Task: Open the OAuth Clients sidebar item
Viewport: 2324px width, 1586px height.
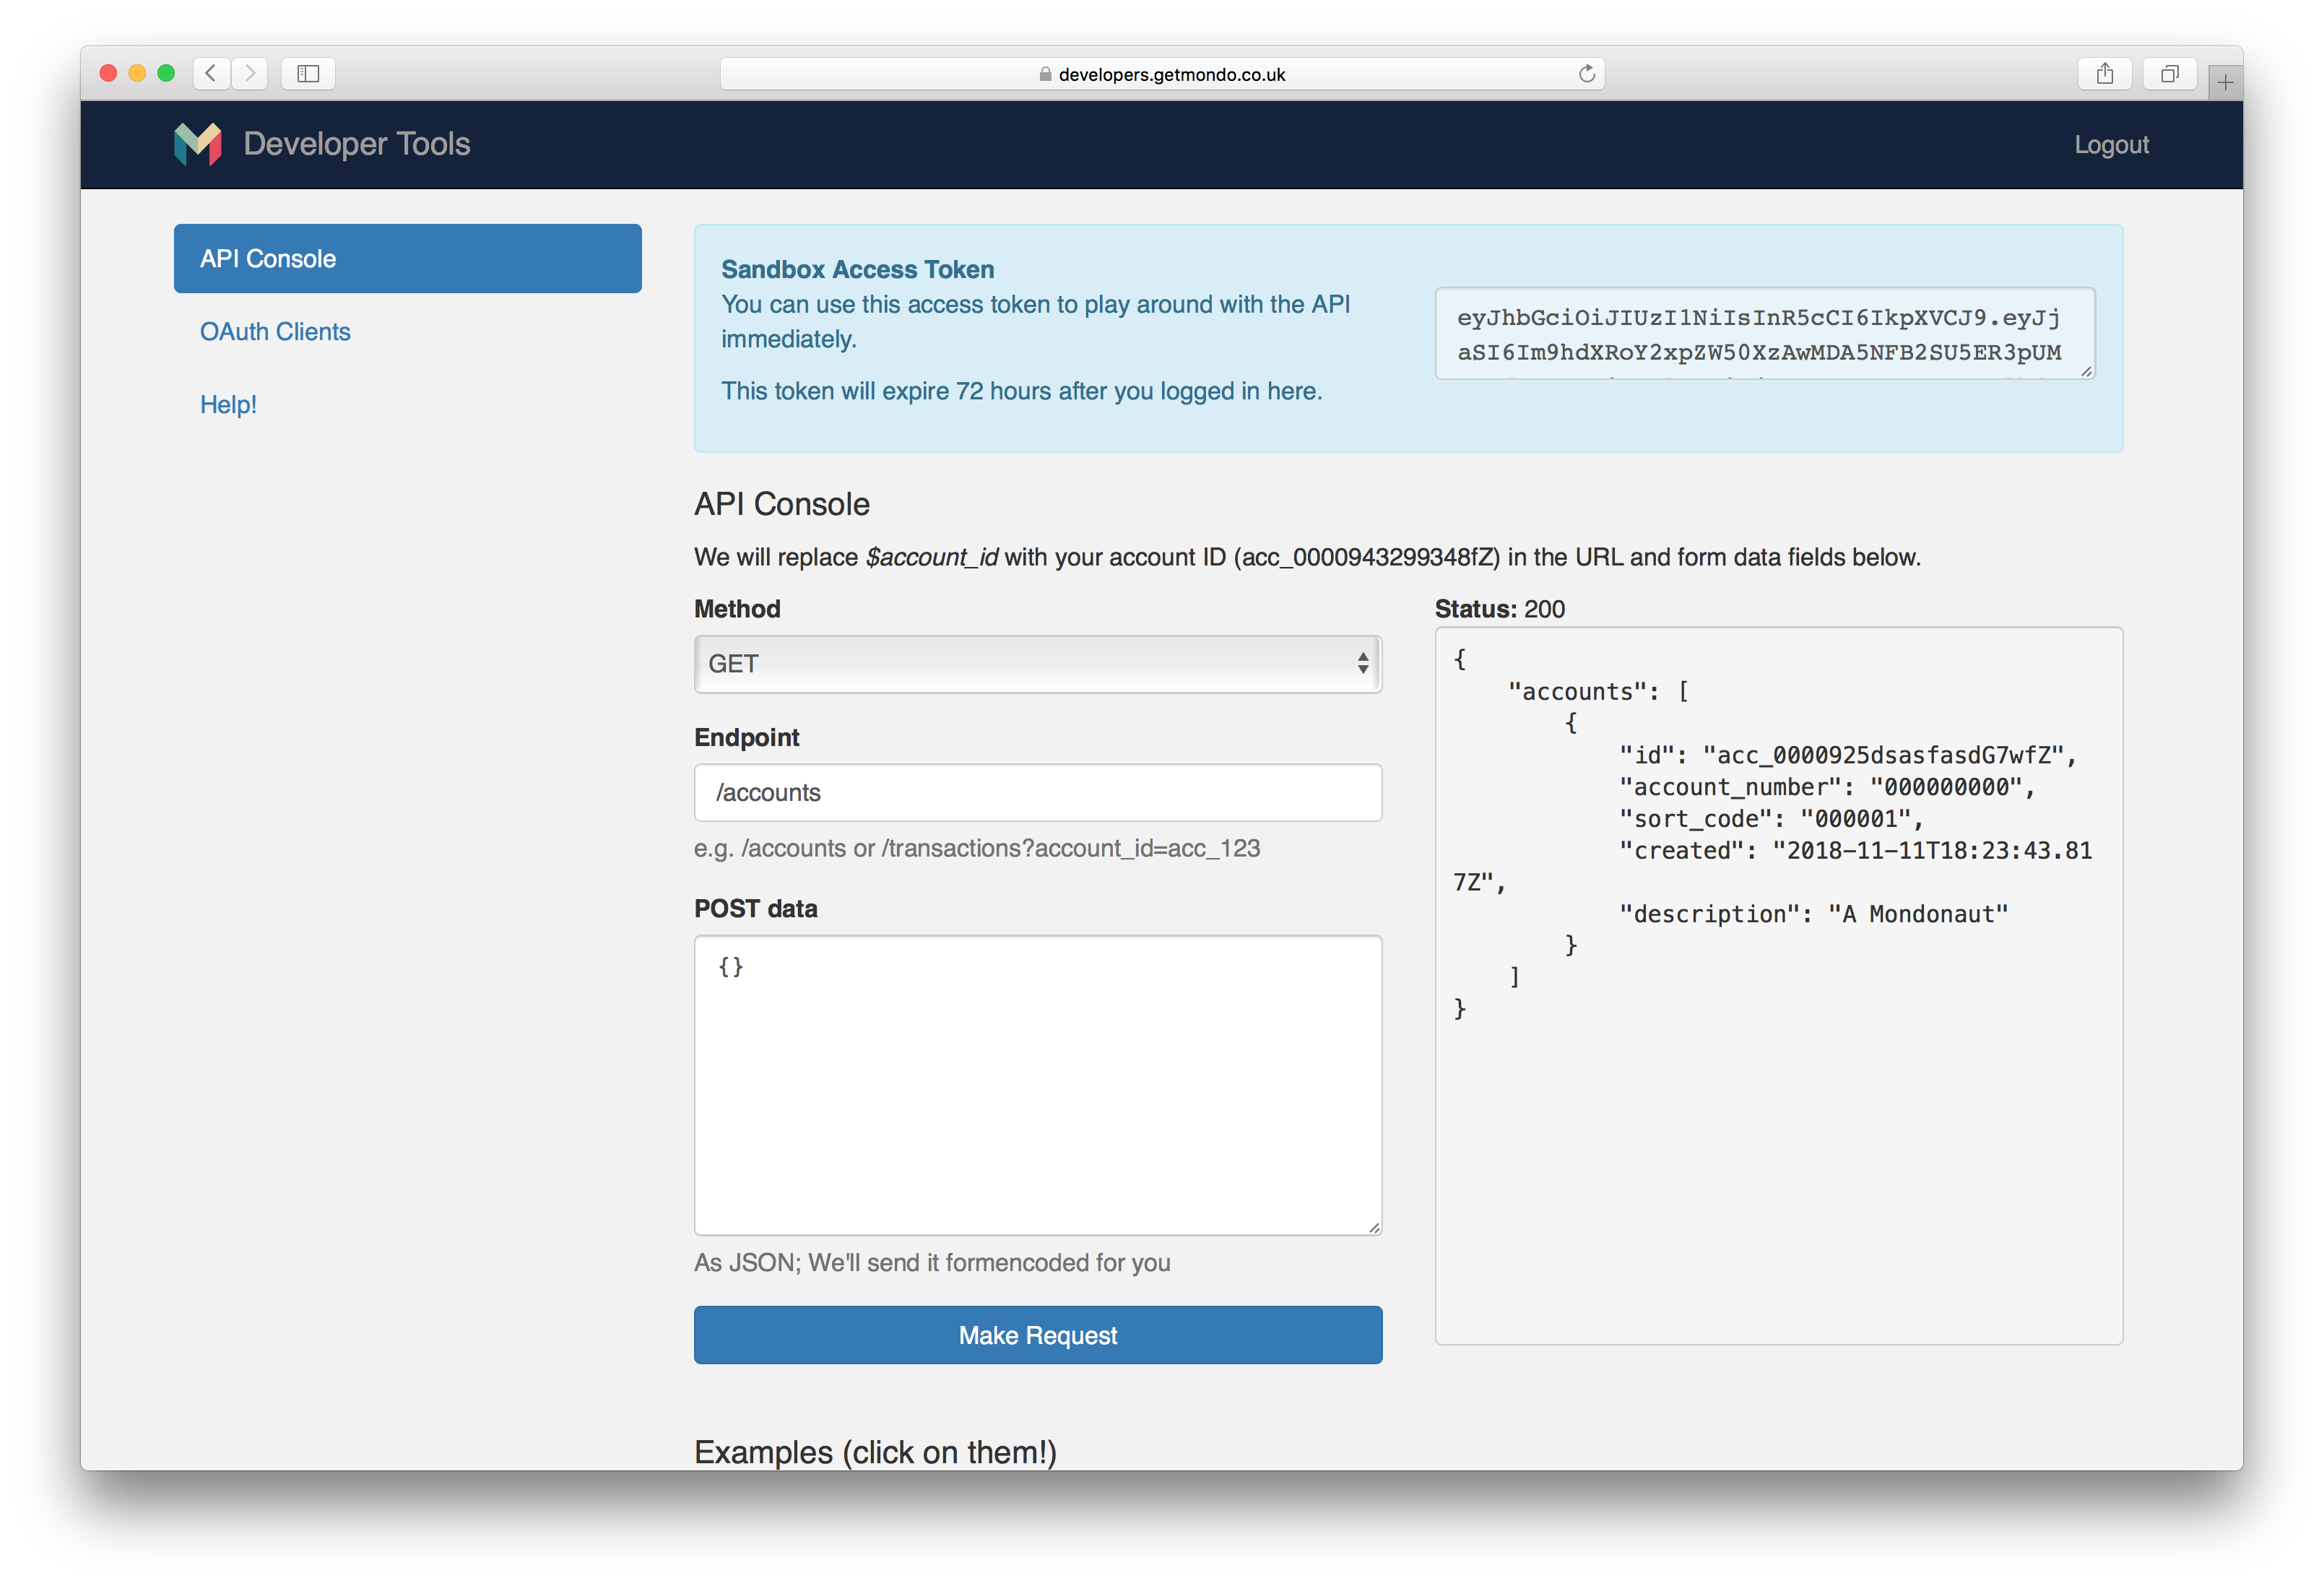Action: 275,331
